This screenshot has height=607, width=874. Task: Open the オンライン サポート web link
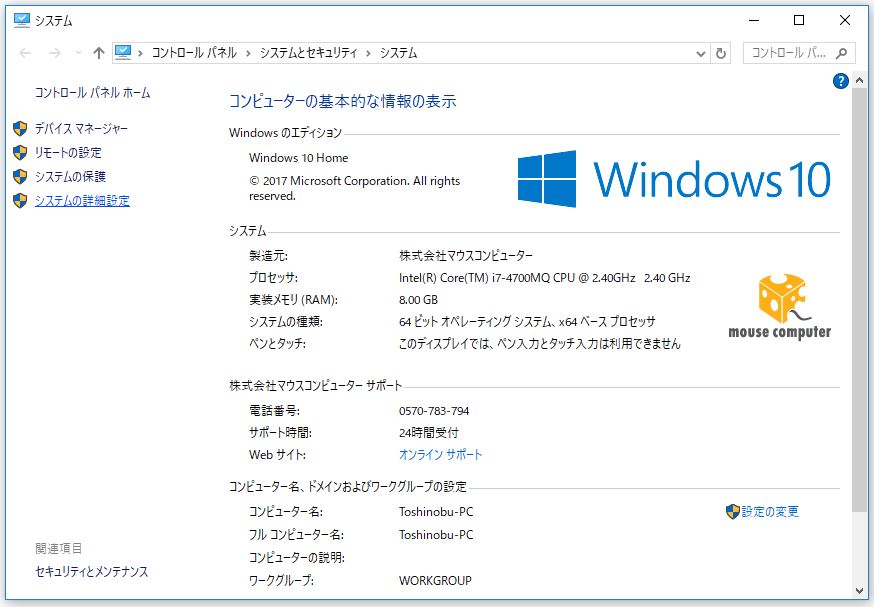(x=440, y=455)
